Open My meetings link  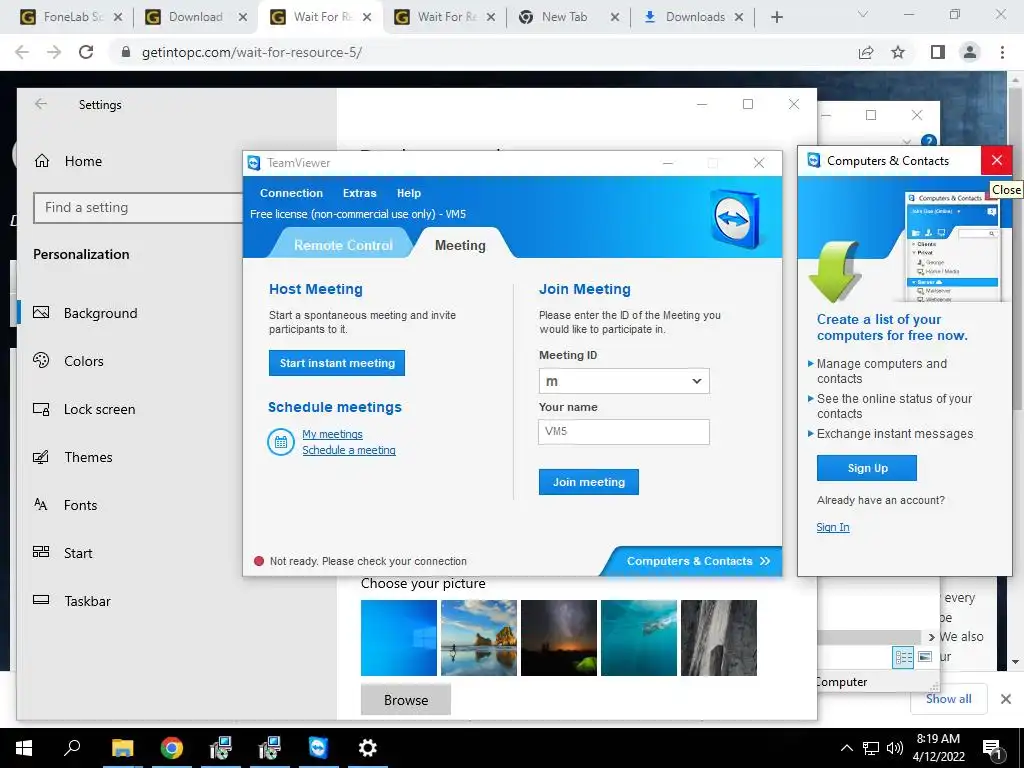[x=332, y=434]
